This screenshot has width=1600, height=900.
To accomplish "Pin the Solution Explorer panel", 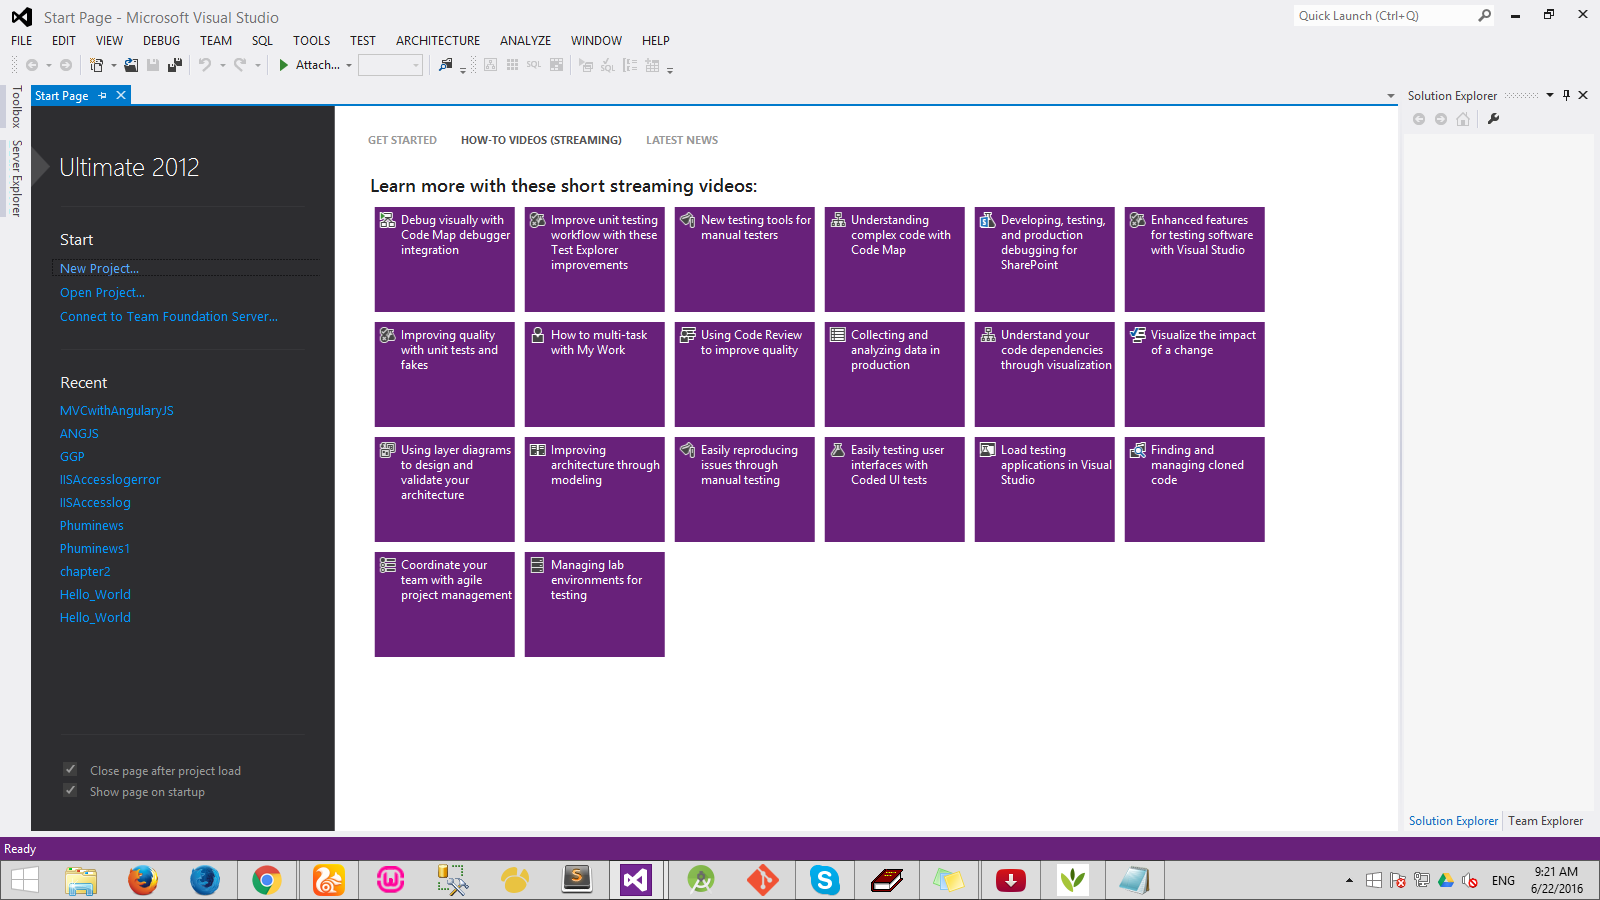I will click(x=1566, y=95).
